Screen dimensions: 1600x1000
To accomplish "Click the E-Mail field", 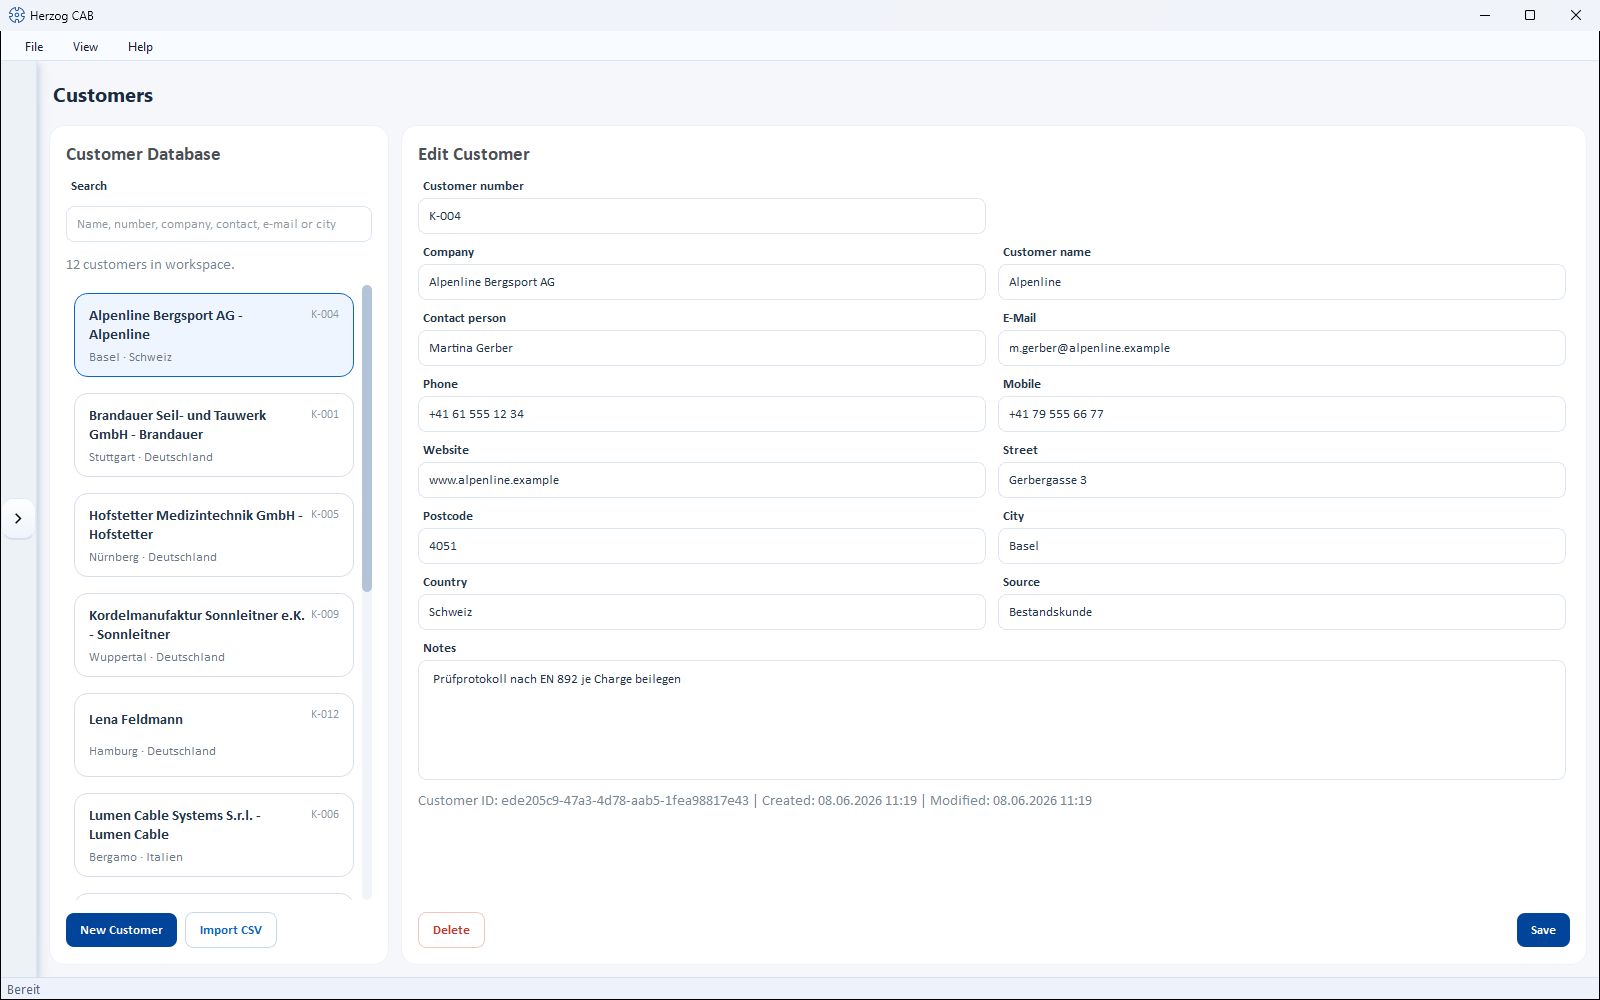I will (x=1282, y=348).
